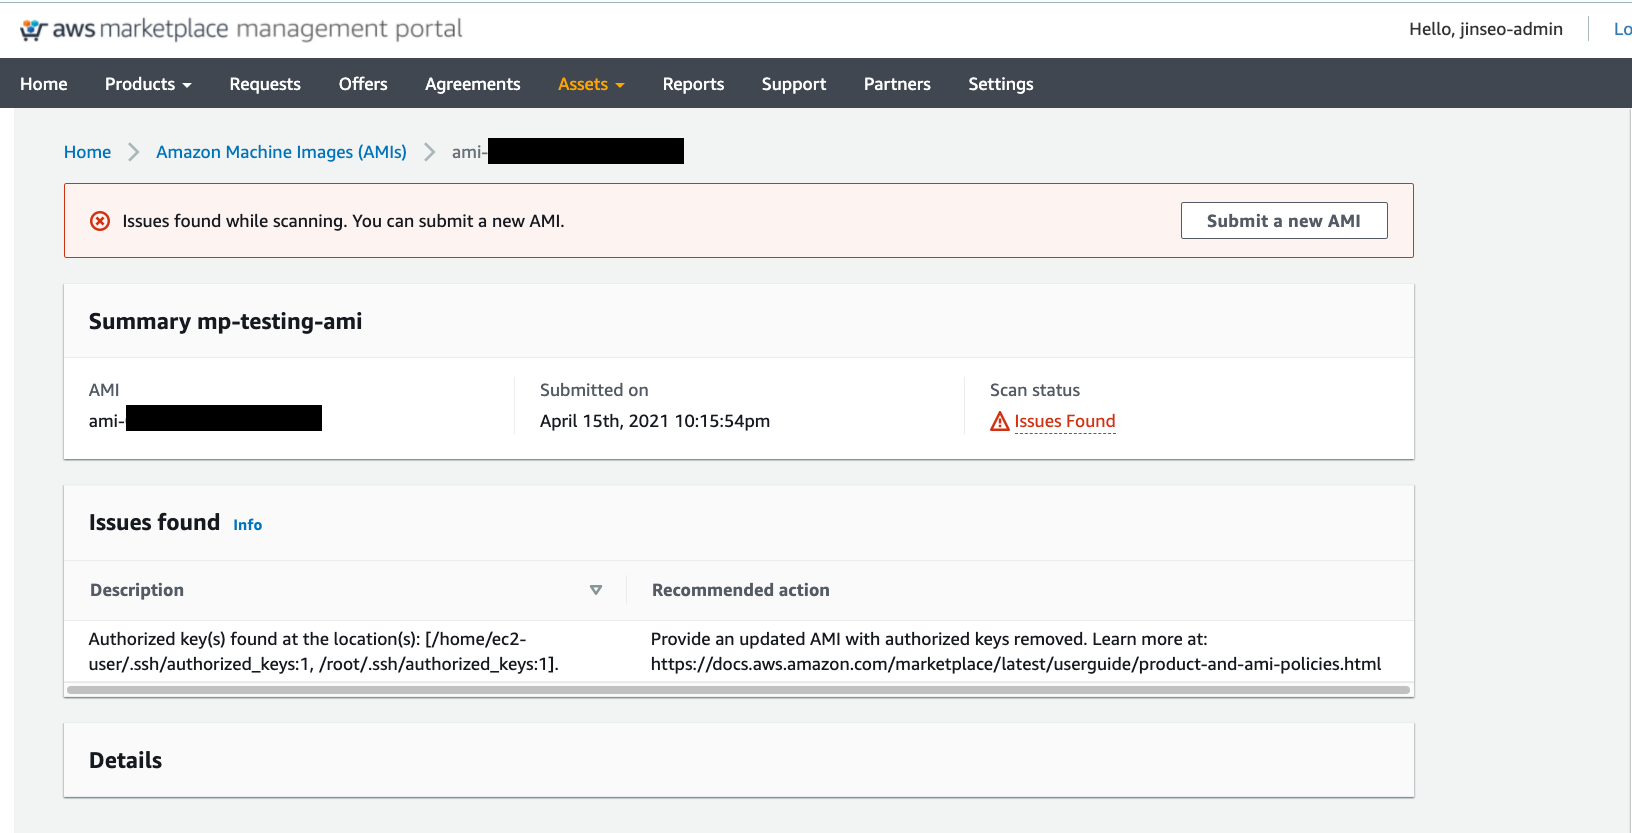Go to Home in navigation bar
Image resolution: width=1632 pixels, height=833 pixels.
pyautogui.click(x=44, y=84)
